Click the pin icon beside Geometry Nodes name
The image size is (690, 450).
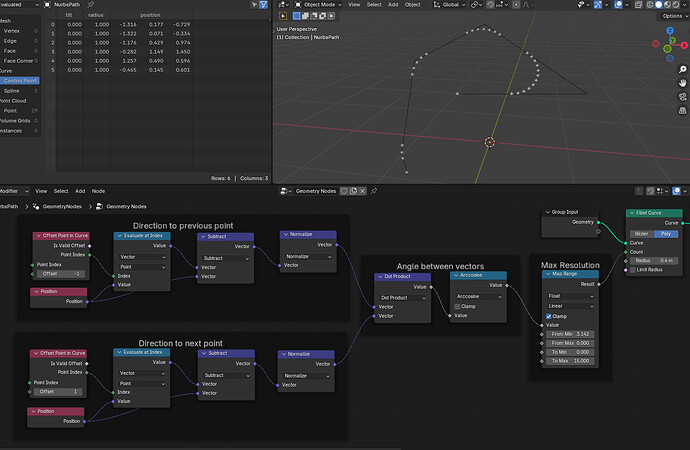[x=374, y=191]
